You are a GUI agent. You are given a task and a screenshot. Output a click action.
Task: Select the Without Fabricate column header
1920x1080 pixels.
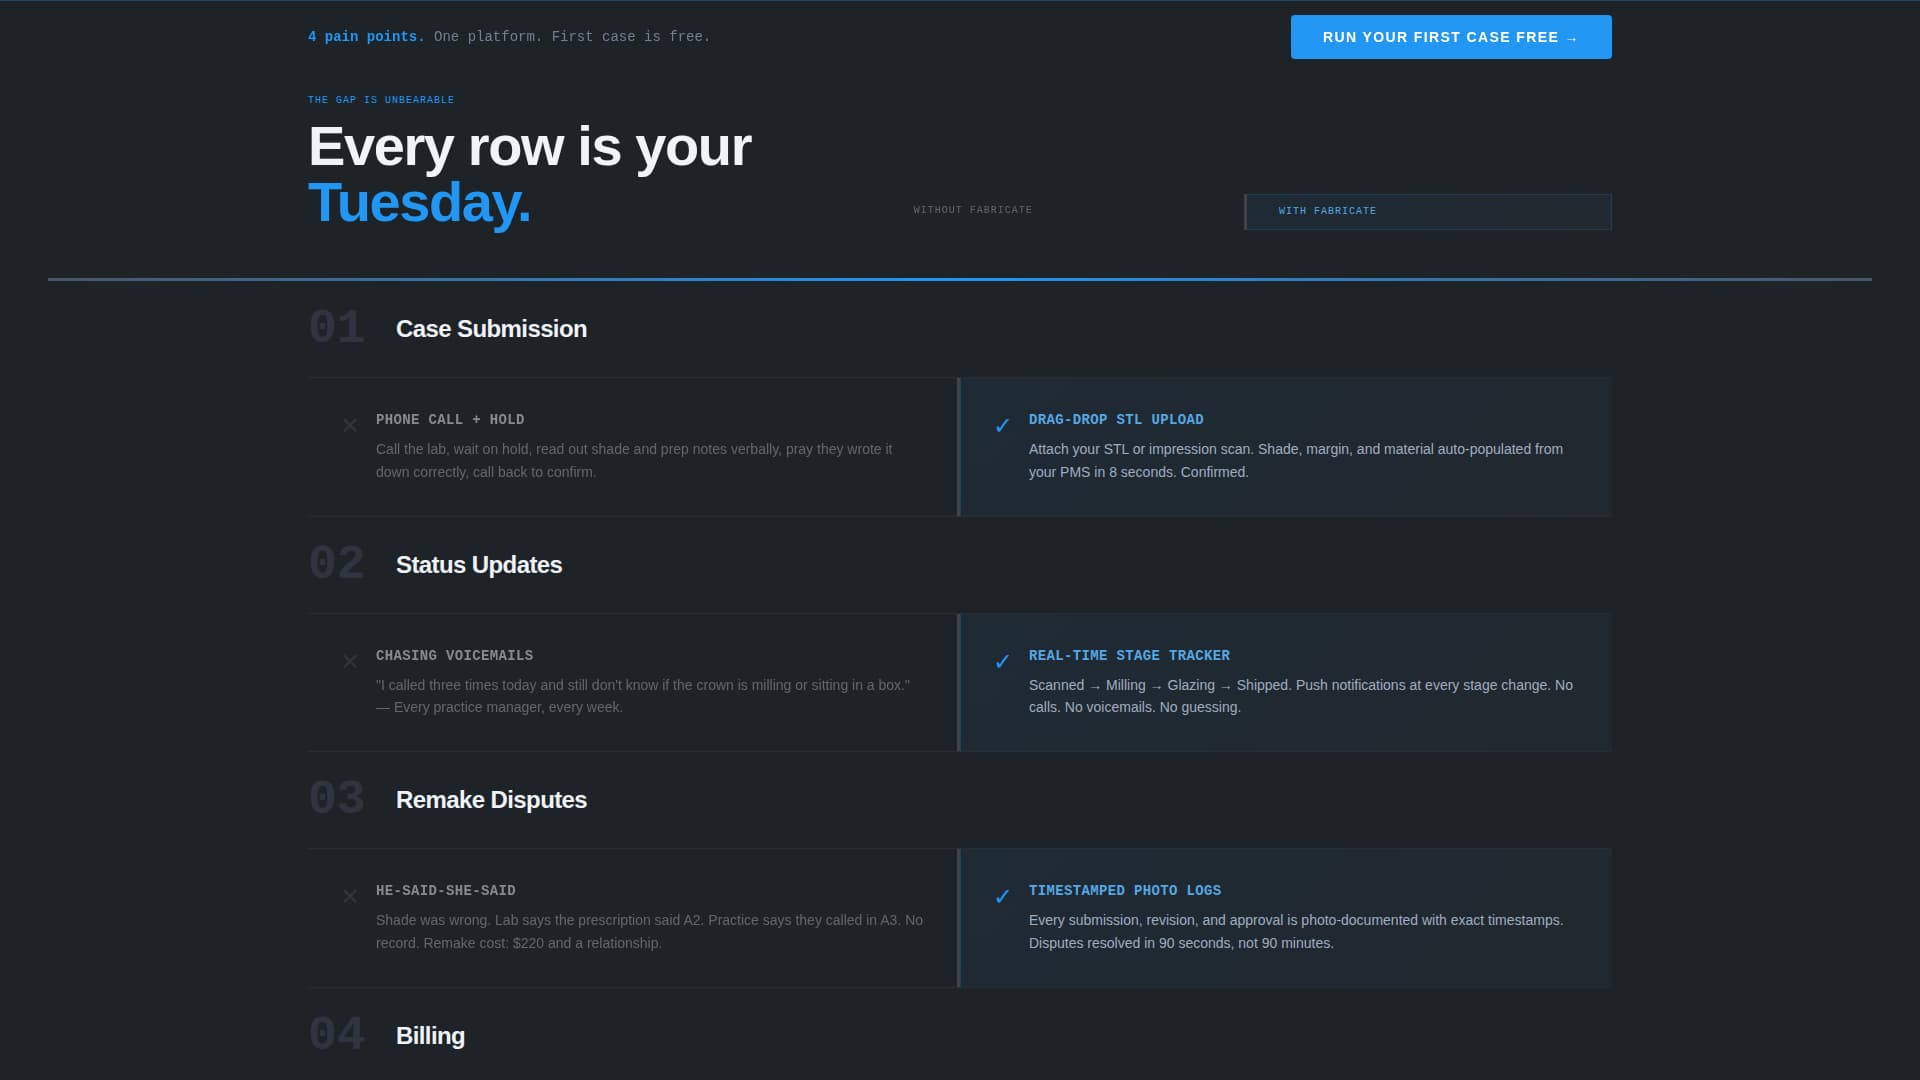pos(972,210)
